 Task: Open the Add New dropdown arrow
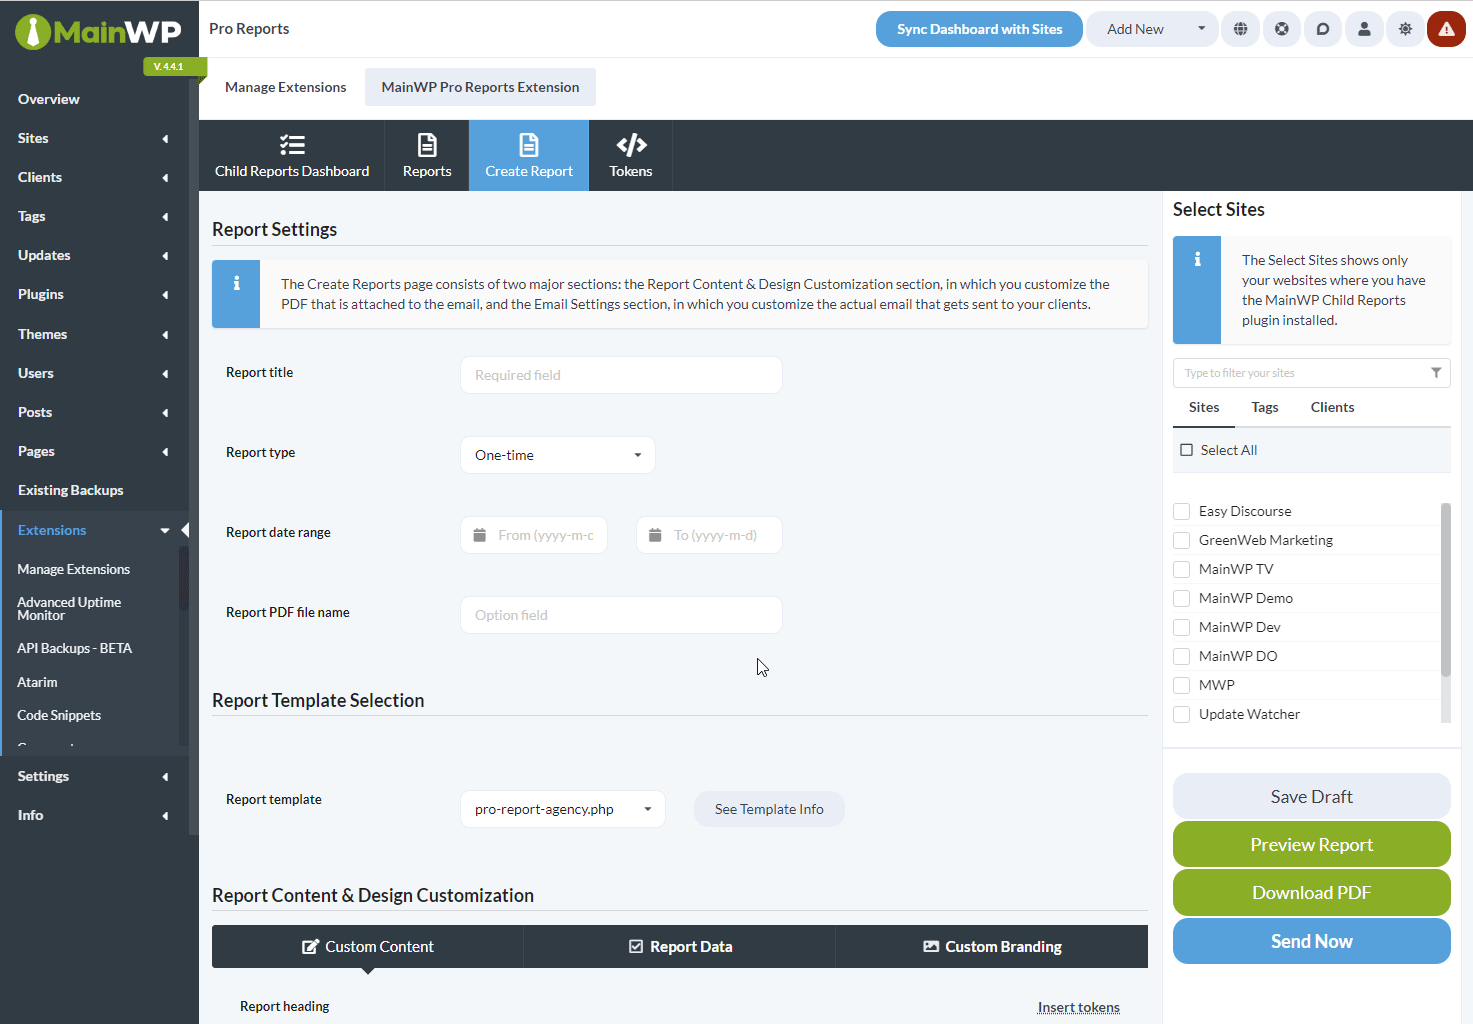pyautogui.click(x=1201, y=29)
